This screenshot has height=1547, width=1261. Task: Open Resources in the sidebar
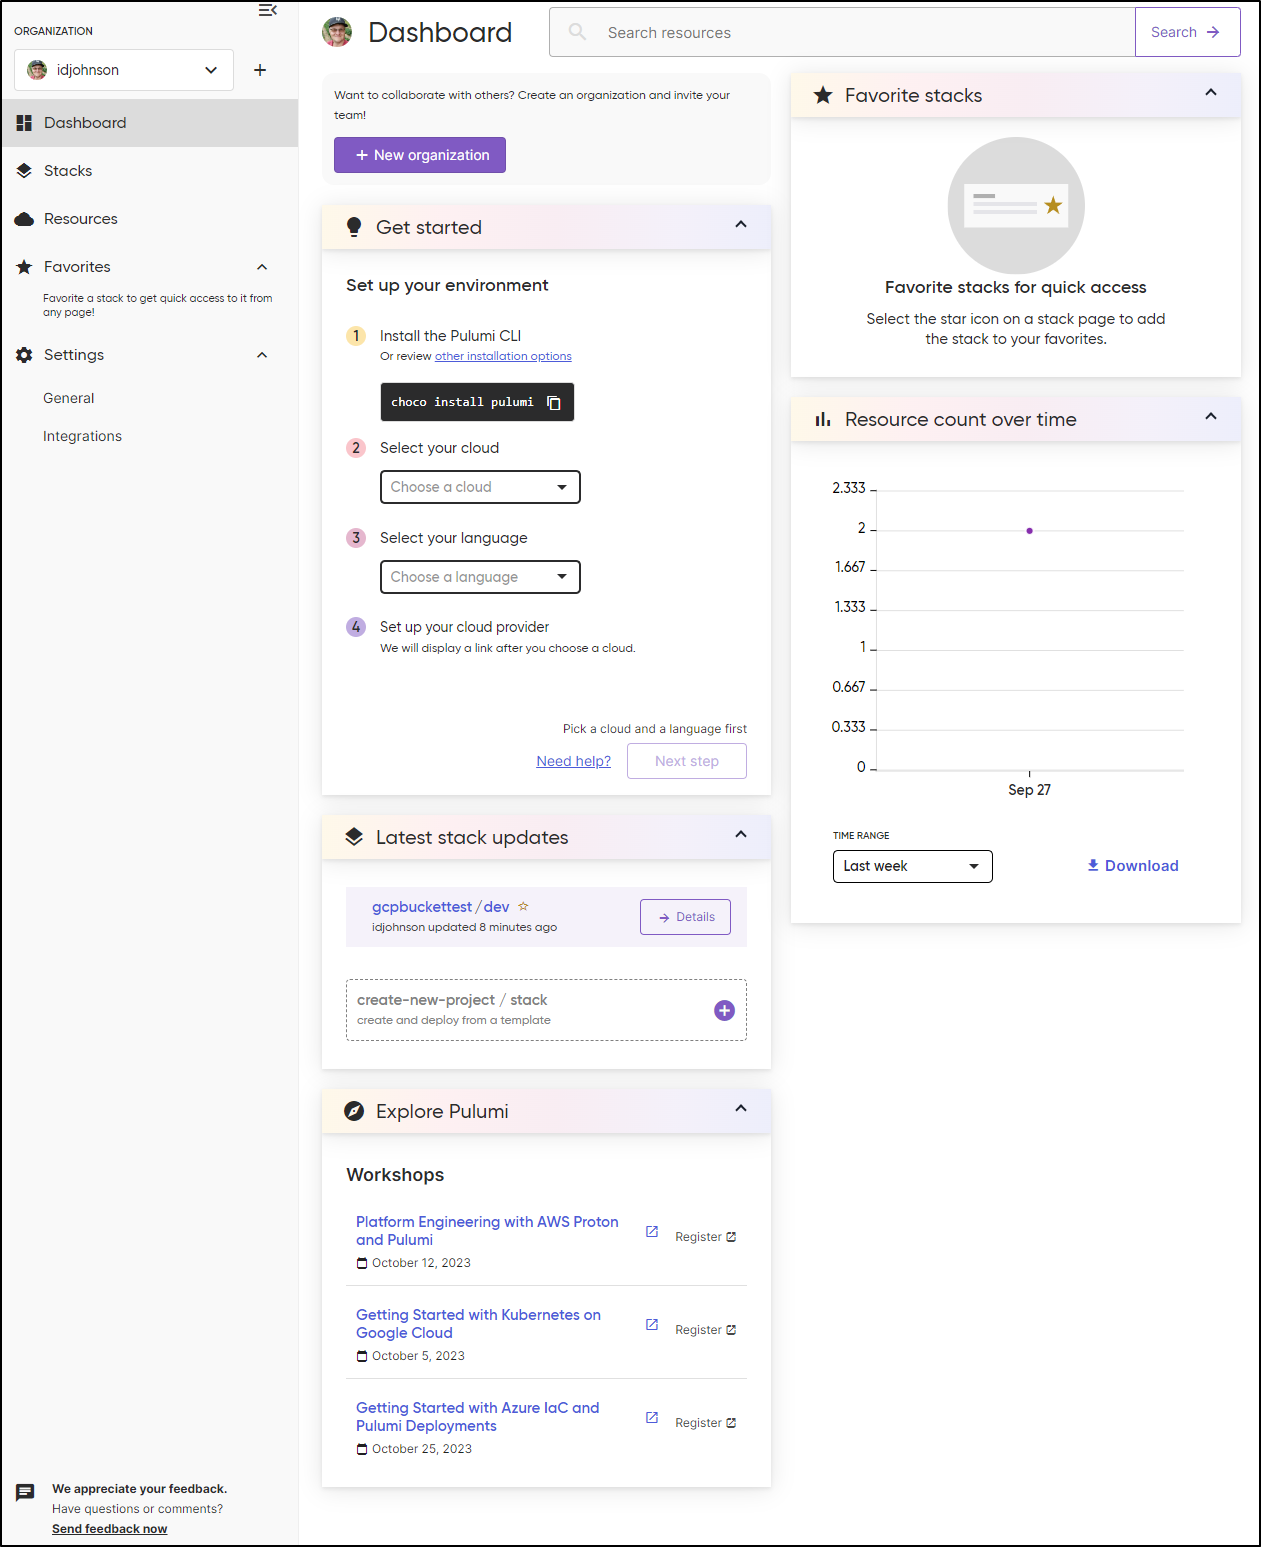pos(150,219)
